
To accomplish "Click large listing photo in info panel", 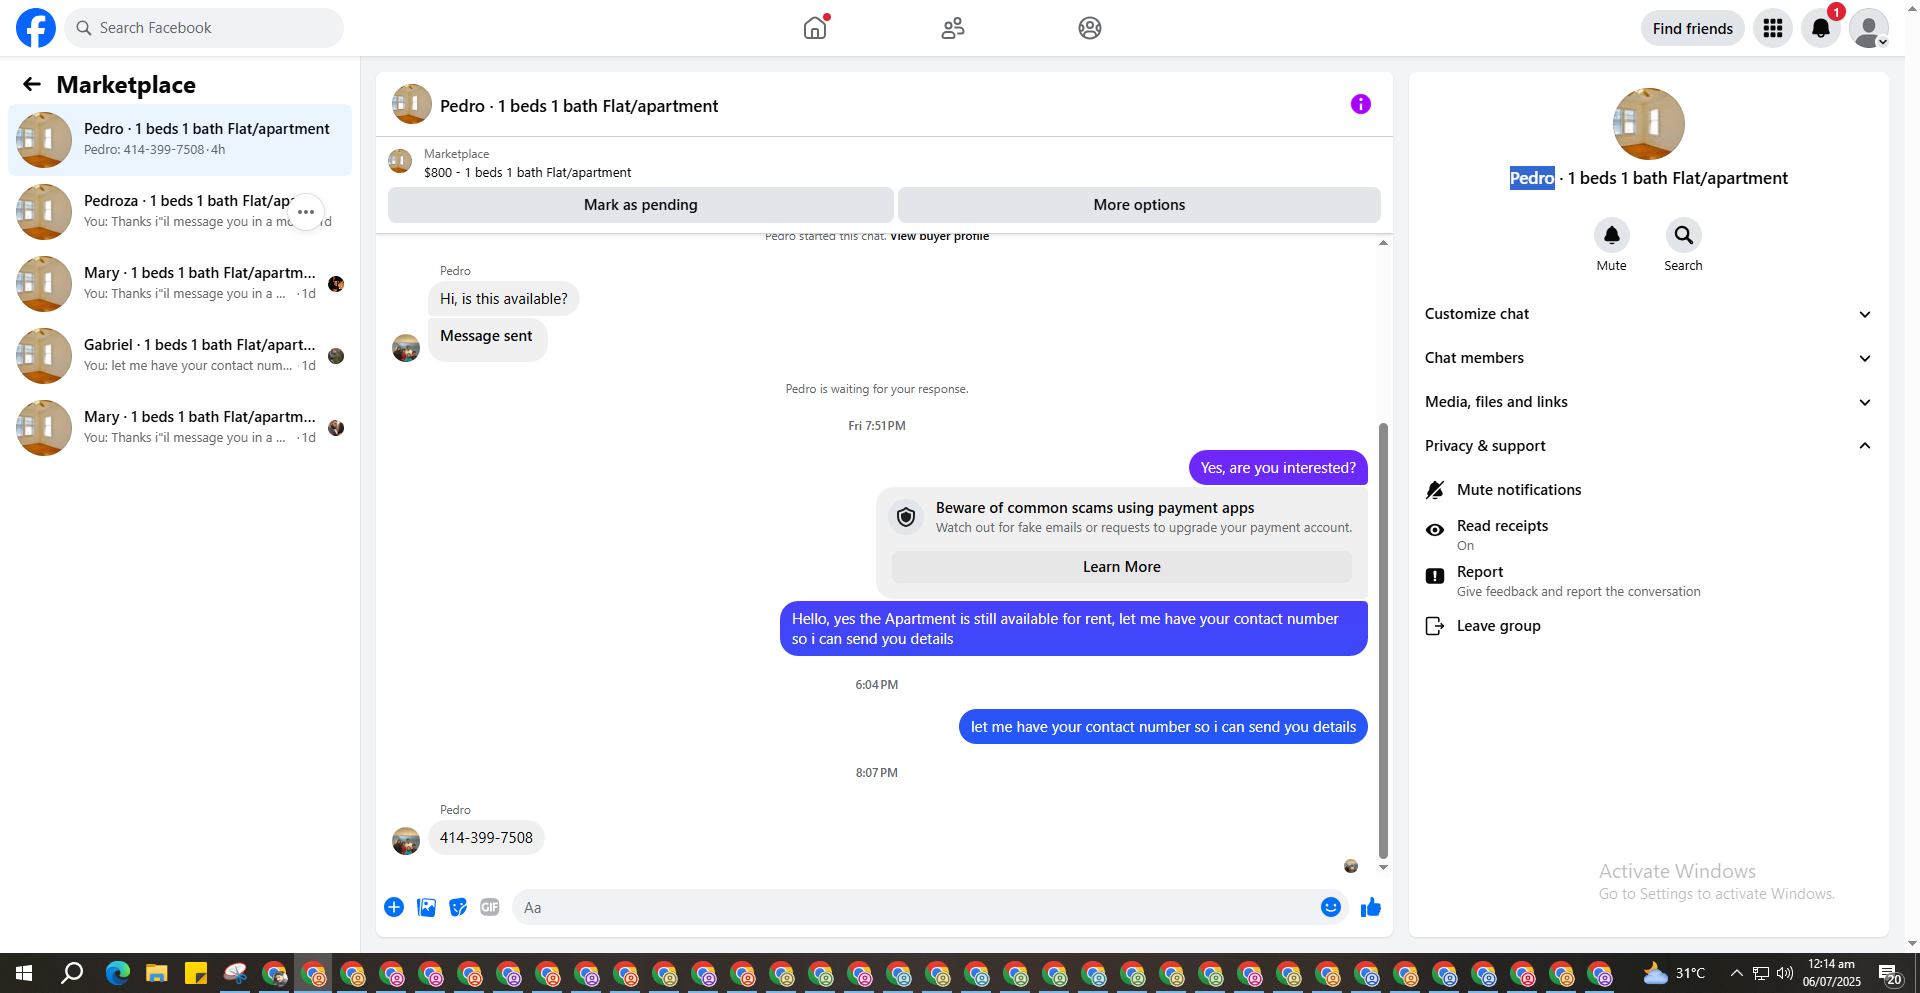I will [1649, 124].
